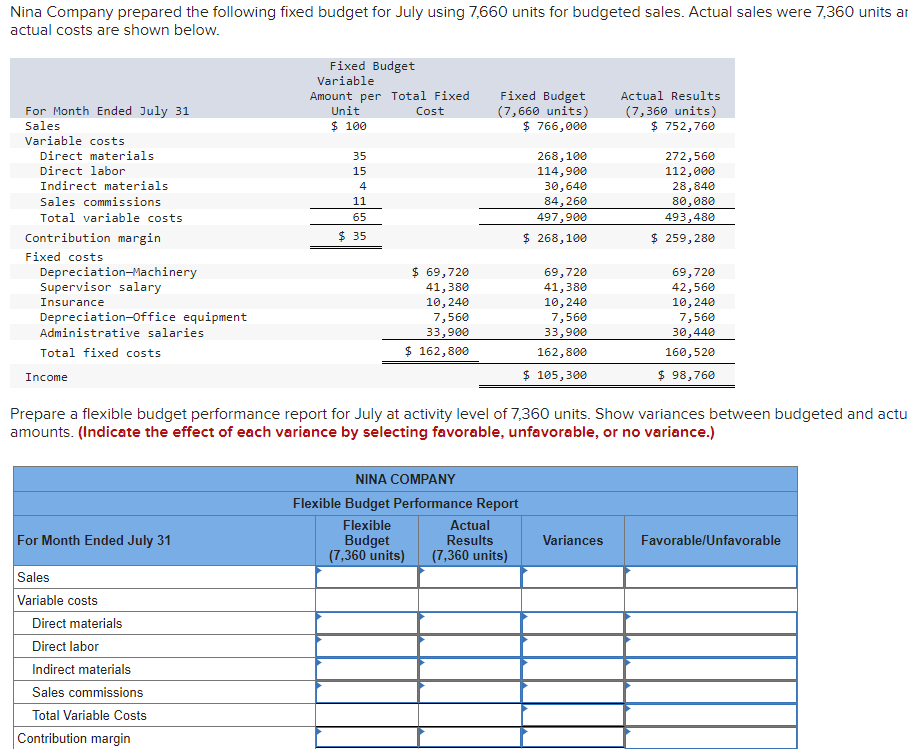This screenshot has height=749, width=908.
Task: Enter the Sales variance amount
Action: coord(573,577)
